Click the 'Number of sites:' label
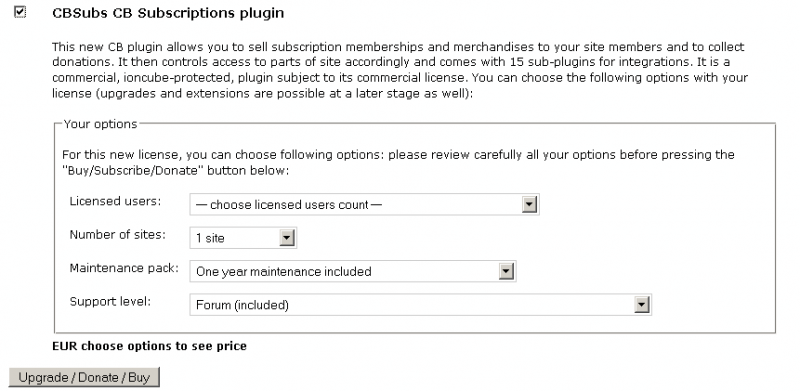Viewport: 800px width, 391px height. pos(118,235)
